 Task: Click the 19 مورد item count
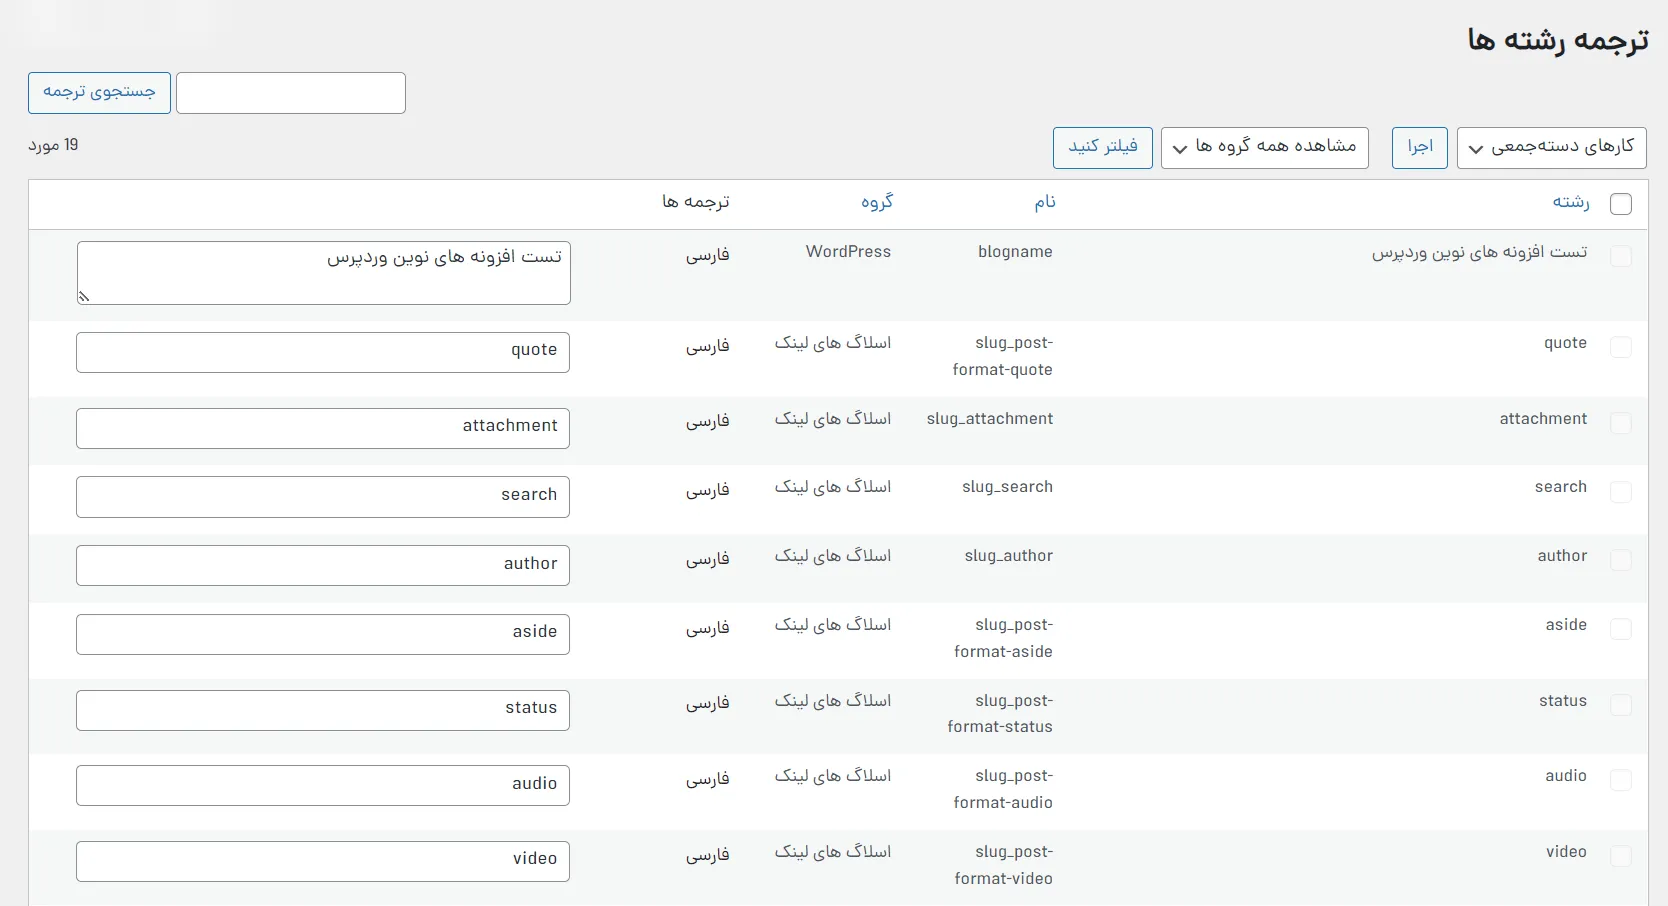coord(53,146)
